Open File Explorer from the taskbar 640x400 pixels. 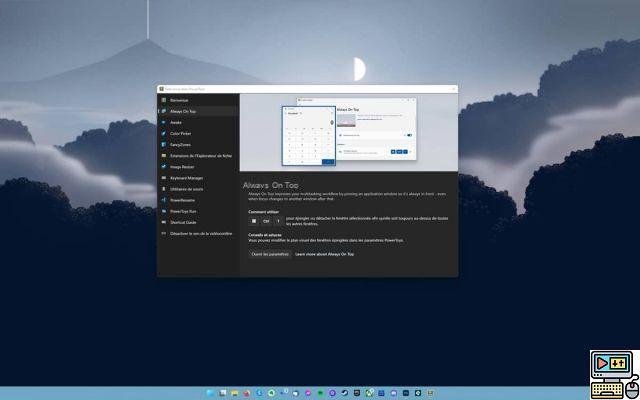pos(235,393)
